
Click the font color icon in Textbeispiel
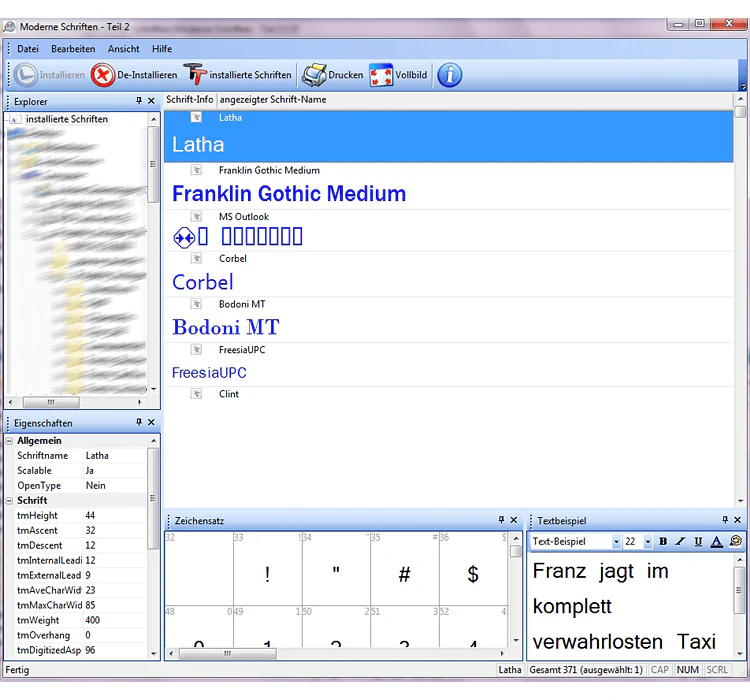tap(716, 541)
